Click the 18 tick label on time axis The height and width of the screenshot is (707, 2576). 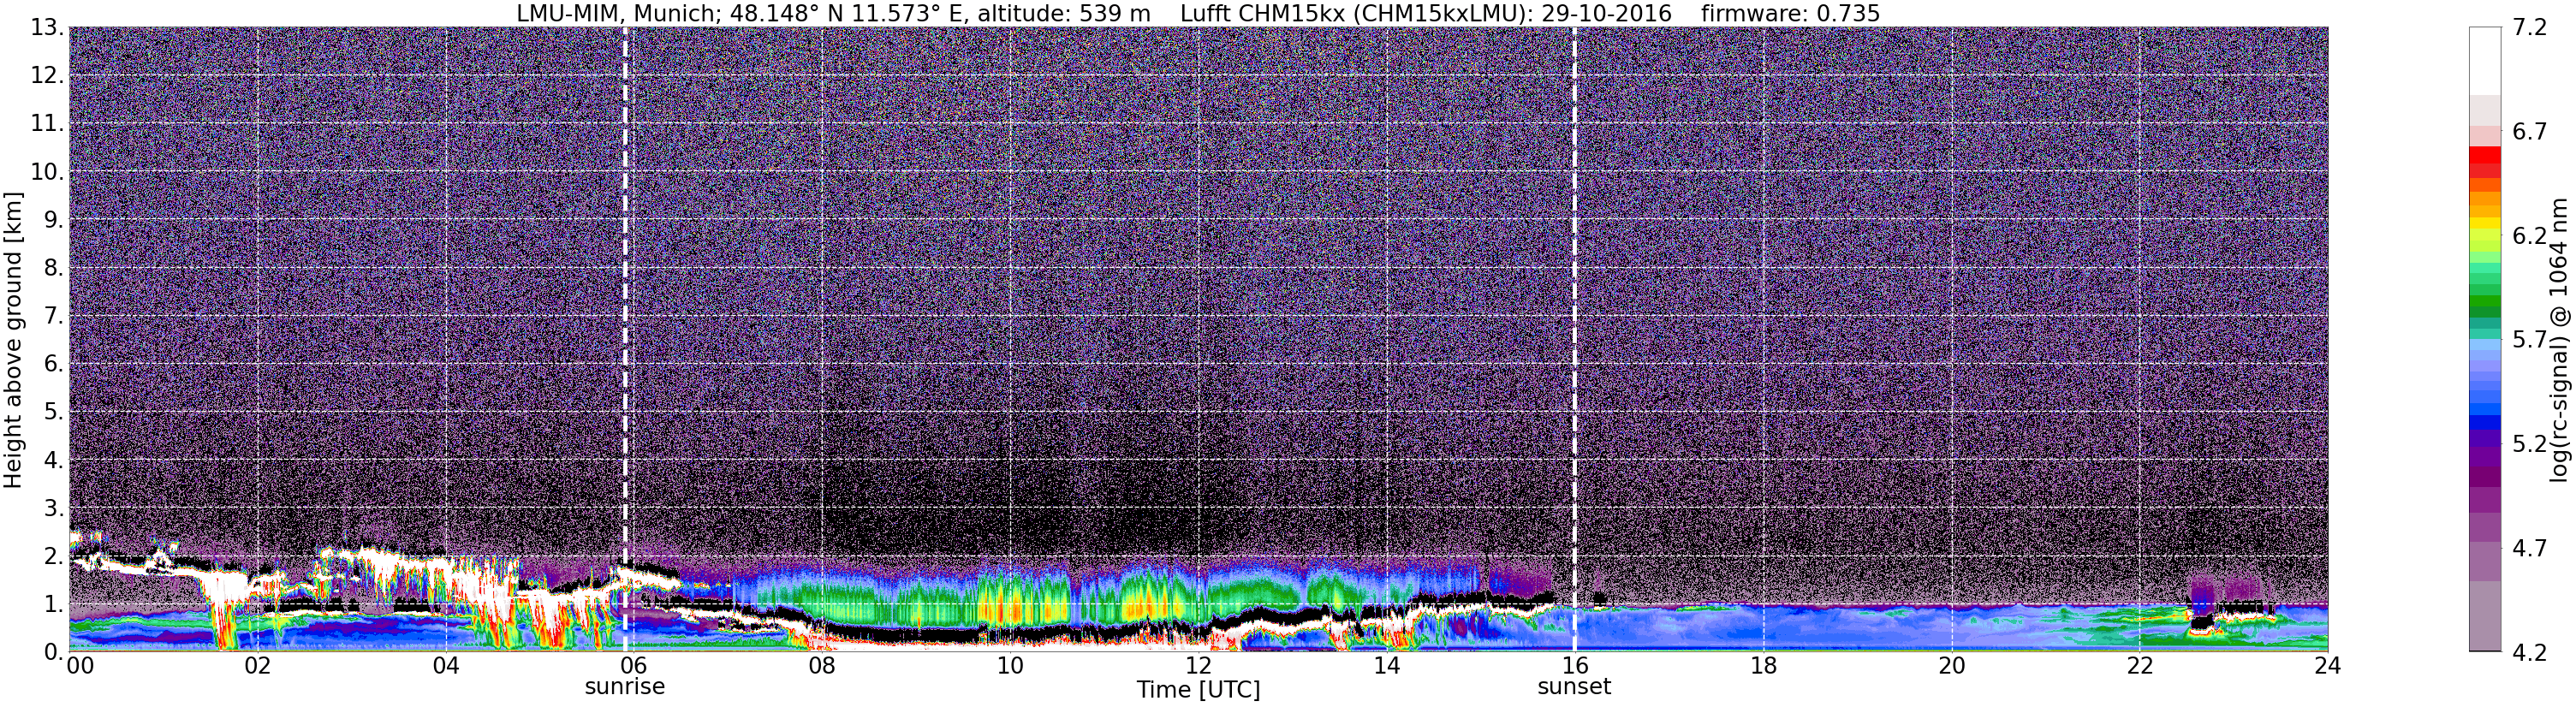pyautogui.click(x=1763, y=666)
